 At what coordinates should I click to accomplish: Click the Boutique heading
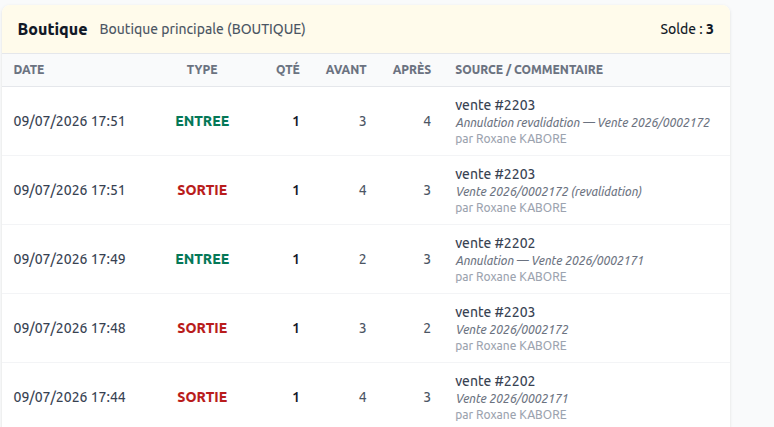[52, 29]
